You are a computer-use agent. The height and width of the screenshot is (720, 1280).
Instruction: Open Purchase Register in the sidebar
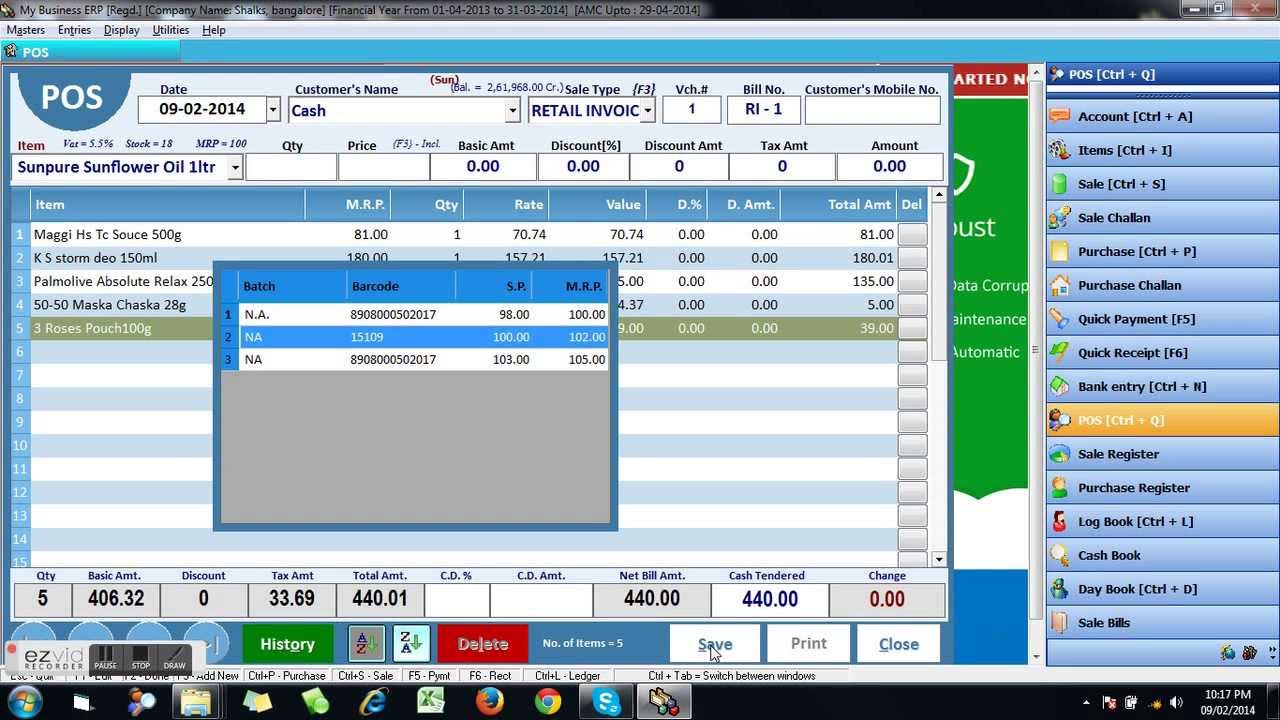pos(1162,487)
